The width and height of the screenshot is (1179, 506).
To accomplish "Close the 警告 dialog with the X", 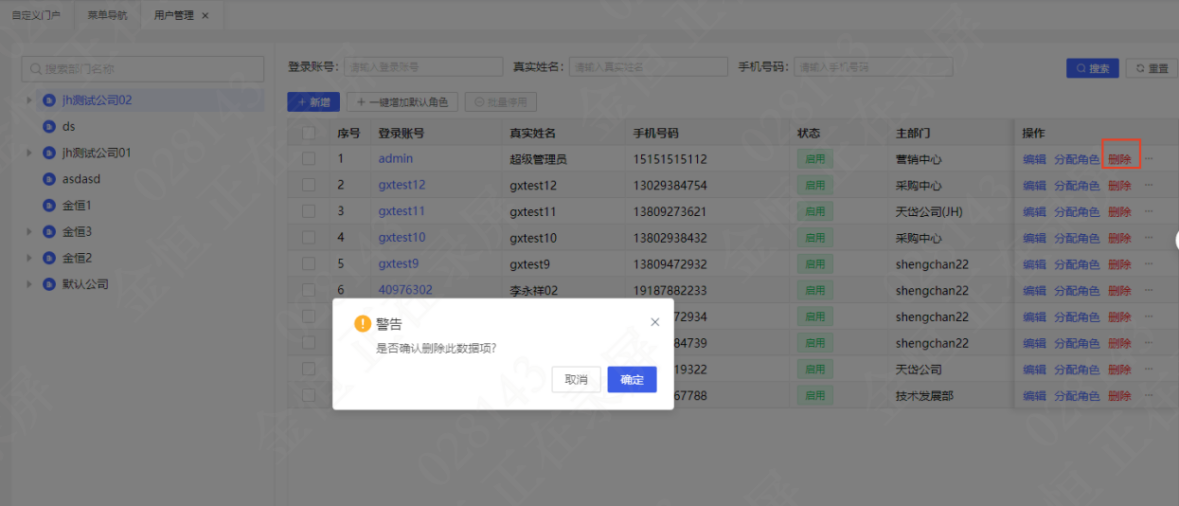I will point(654,322).
